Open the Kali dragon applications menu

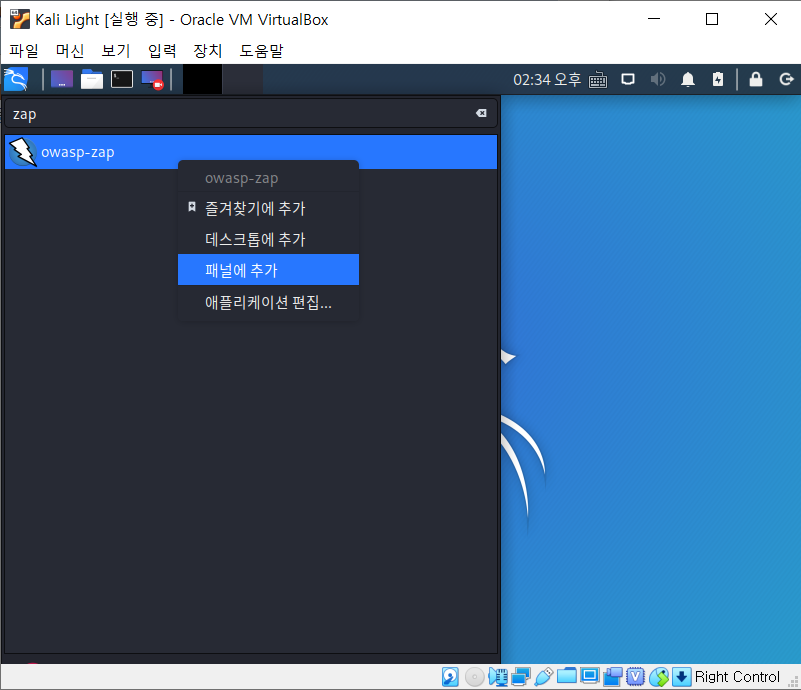pos(16,79)
